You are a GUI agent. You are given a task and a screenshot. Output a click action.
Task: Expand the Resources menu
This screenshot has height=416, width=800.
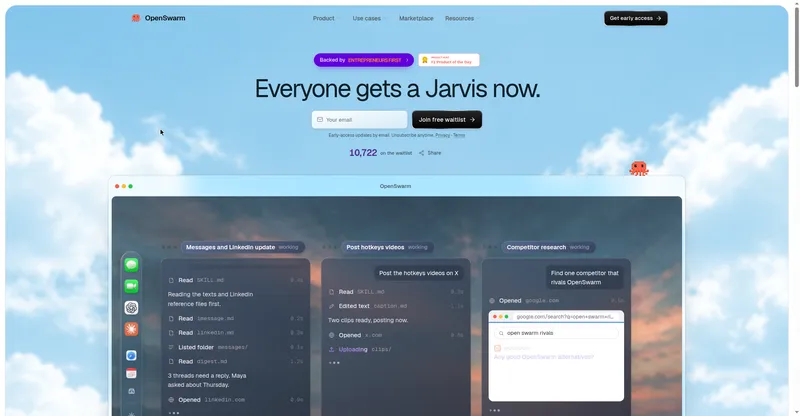[461, 18]
